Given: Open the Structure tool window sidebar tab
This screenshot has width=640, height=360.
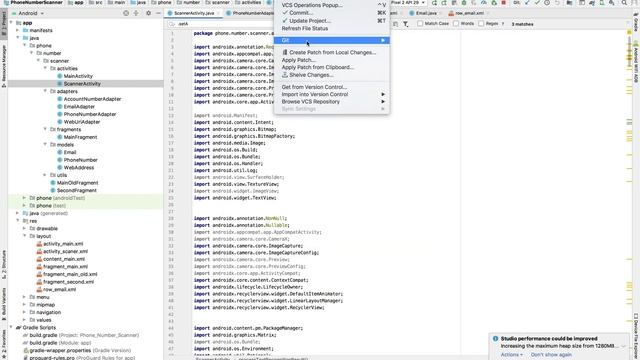Looking at the screenshot, I should [x=4, y=264].
